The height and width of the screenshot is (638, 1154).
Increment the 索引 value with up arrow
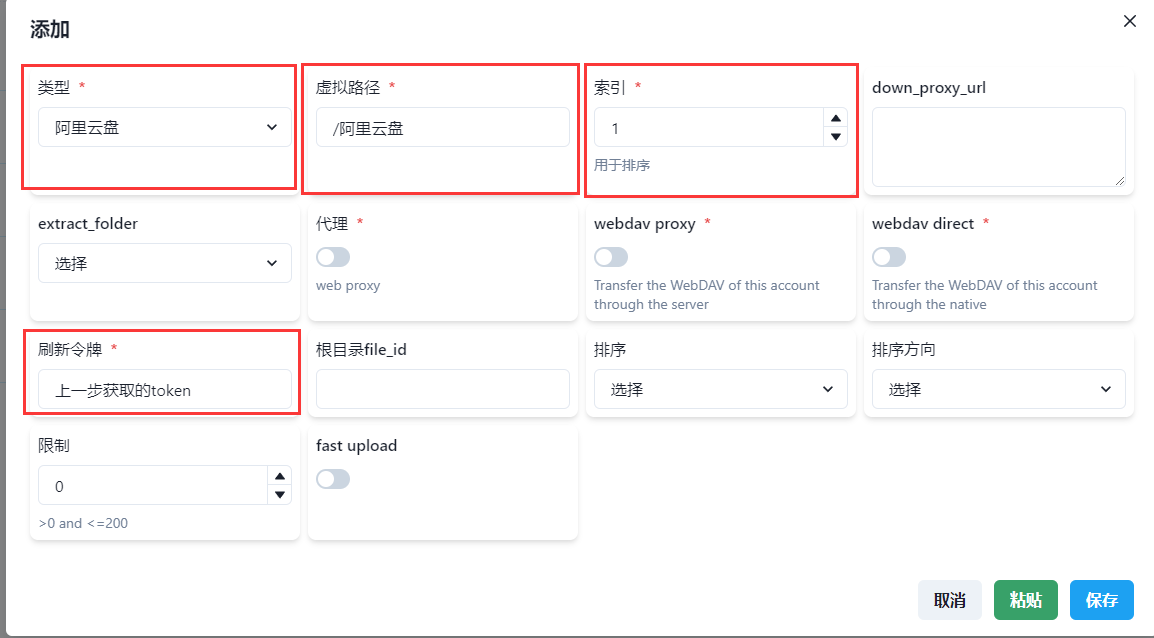click(x=835, y=119)
